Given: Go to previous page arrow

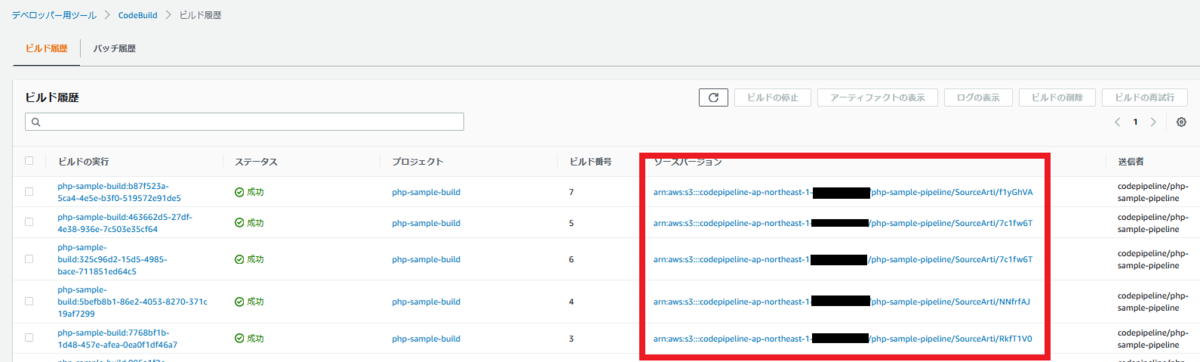Looking at the screenshot, I should [x=1117, y=122].
